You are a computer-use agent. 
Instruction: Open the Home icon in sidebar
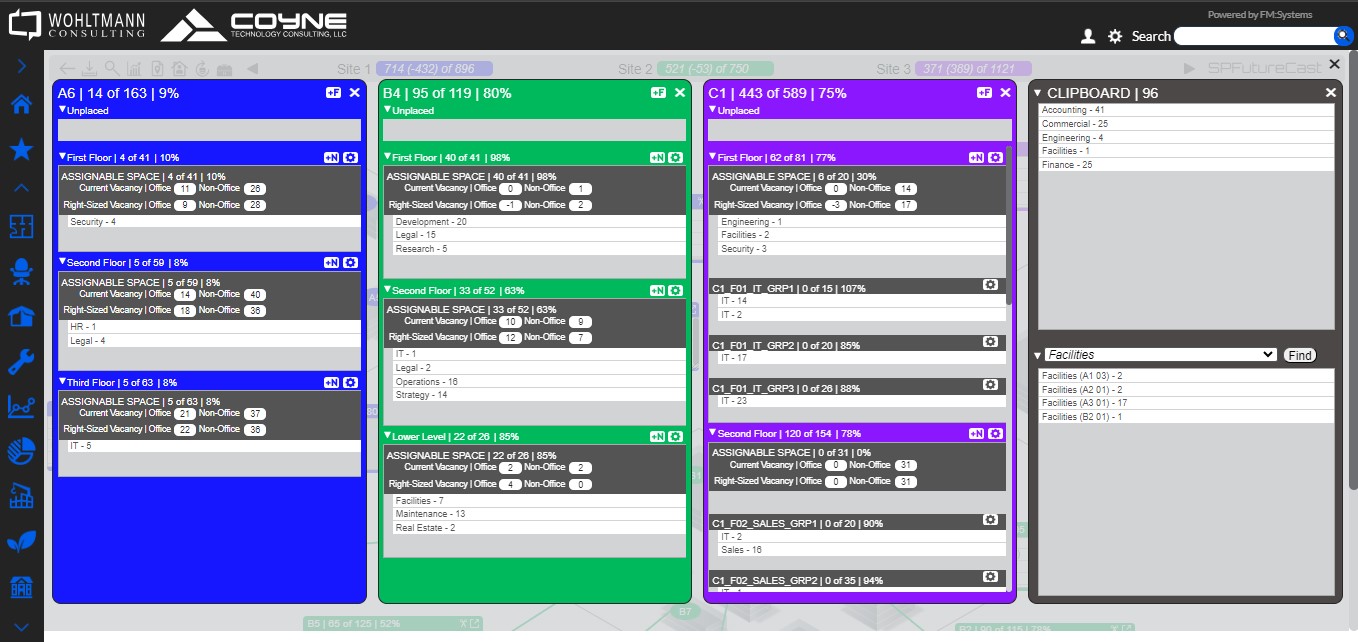point(21,106)
